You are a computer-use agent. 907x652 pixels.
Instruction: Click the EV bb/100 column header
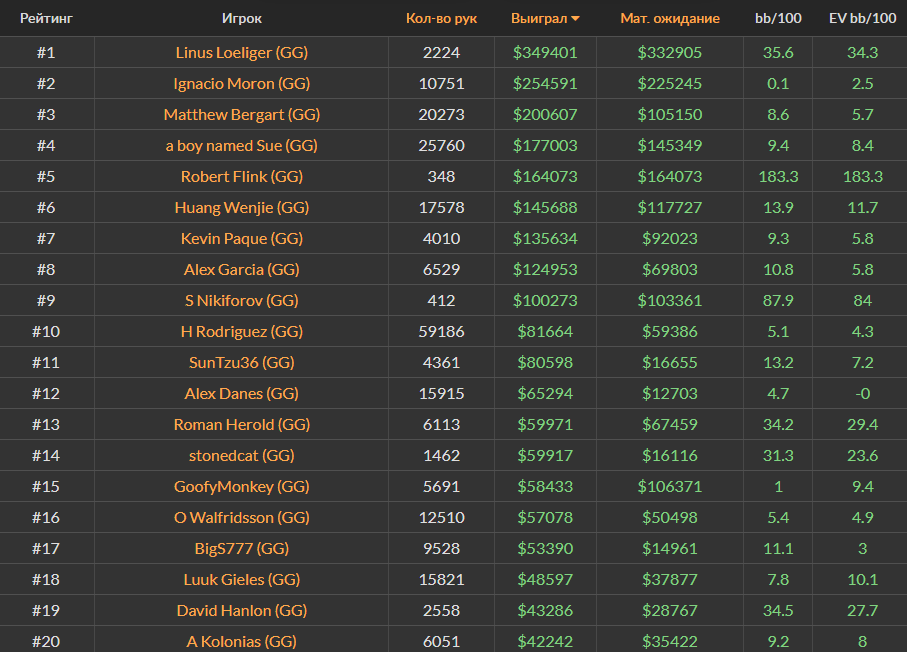[862, 18]
